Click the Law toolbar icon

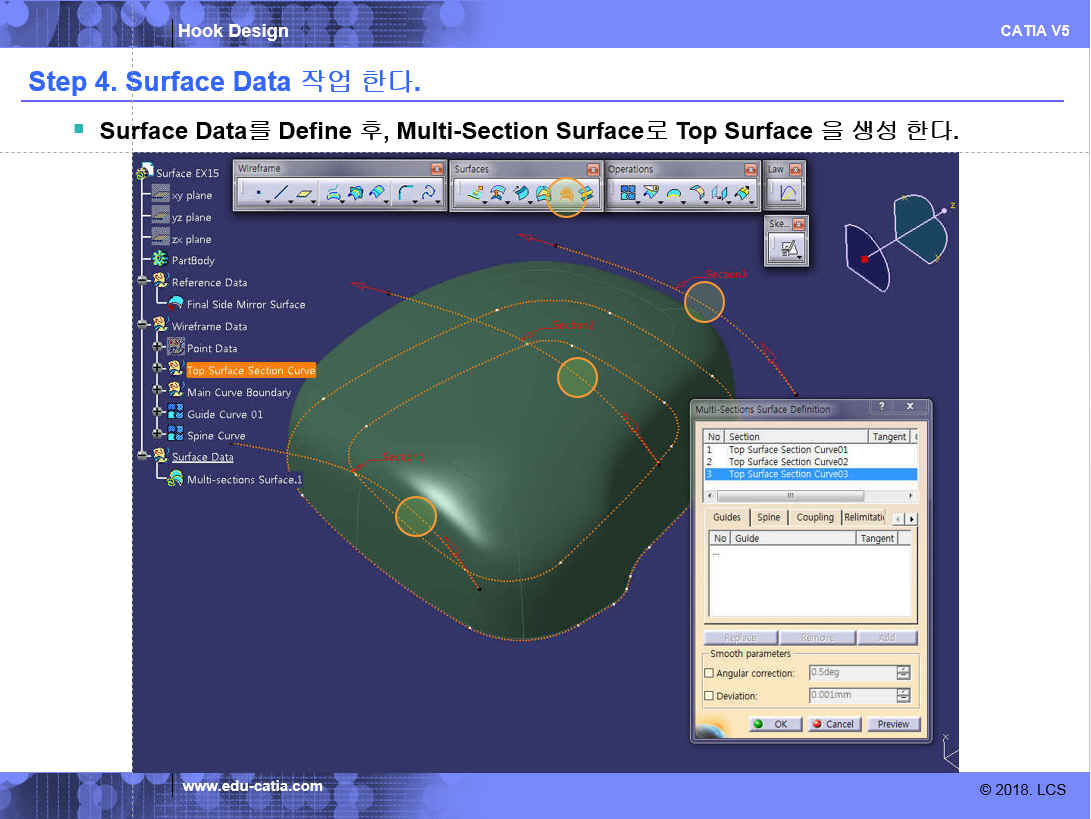coord(787,193)
